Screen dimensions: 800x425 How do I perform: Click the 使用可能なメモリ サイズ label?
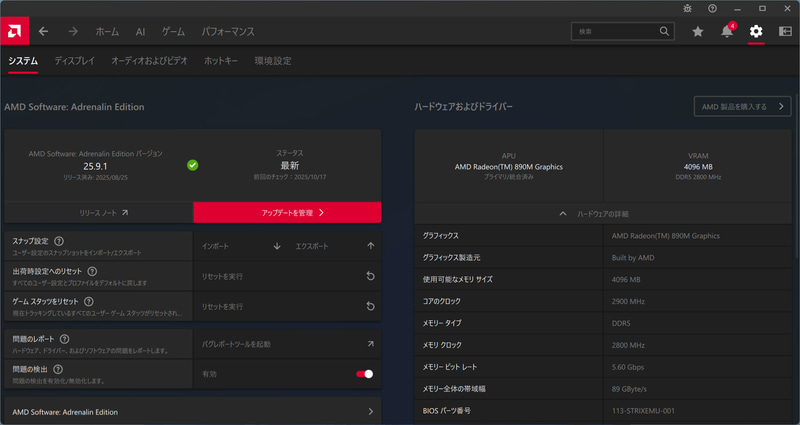pyautogui.click(x=458, y=280)
